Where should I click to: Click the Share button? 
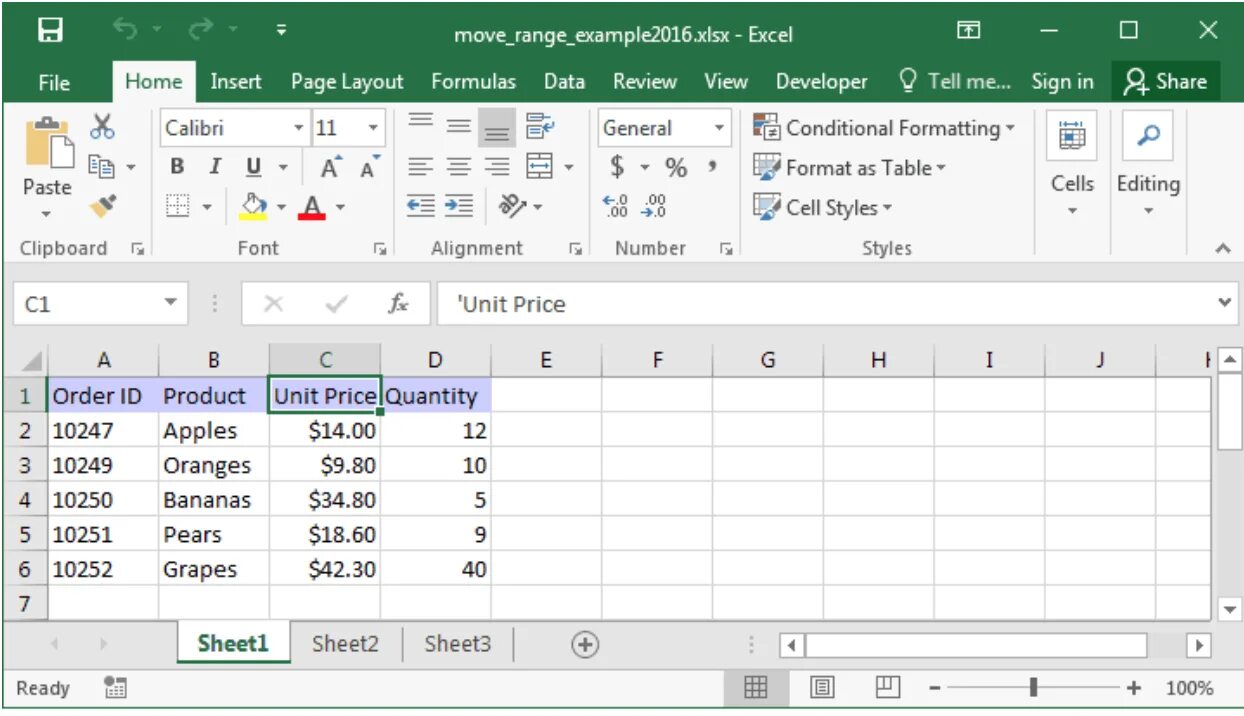1166,82
